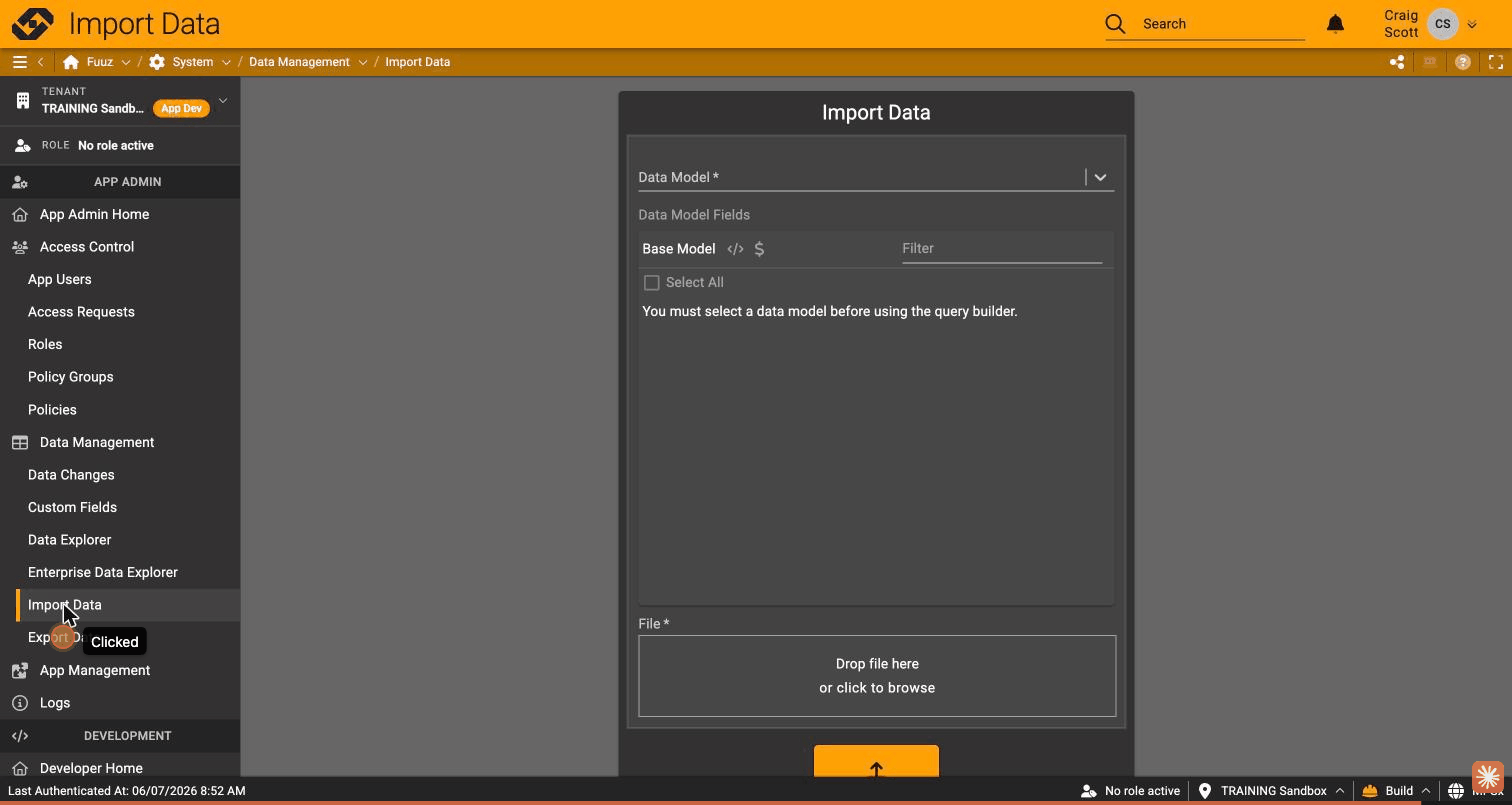Image resolution: width=1512 pixels, height=805 pixels.
Task: Click the orange upload arrow button
Action: click(876, 761)
